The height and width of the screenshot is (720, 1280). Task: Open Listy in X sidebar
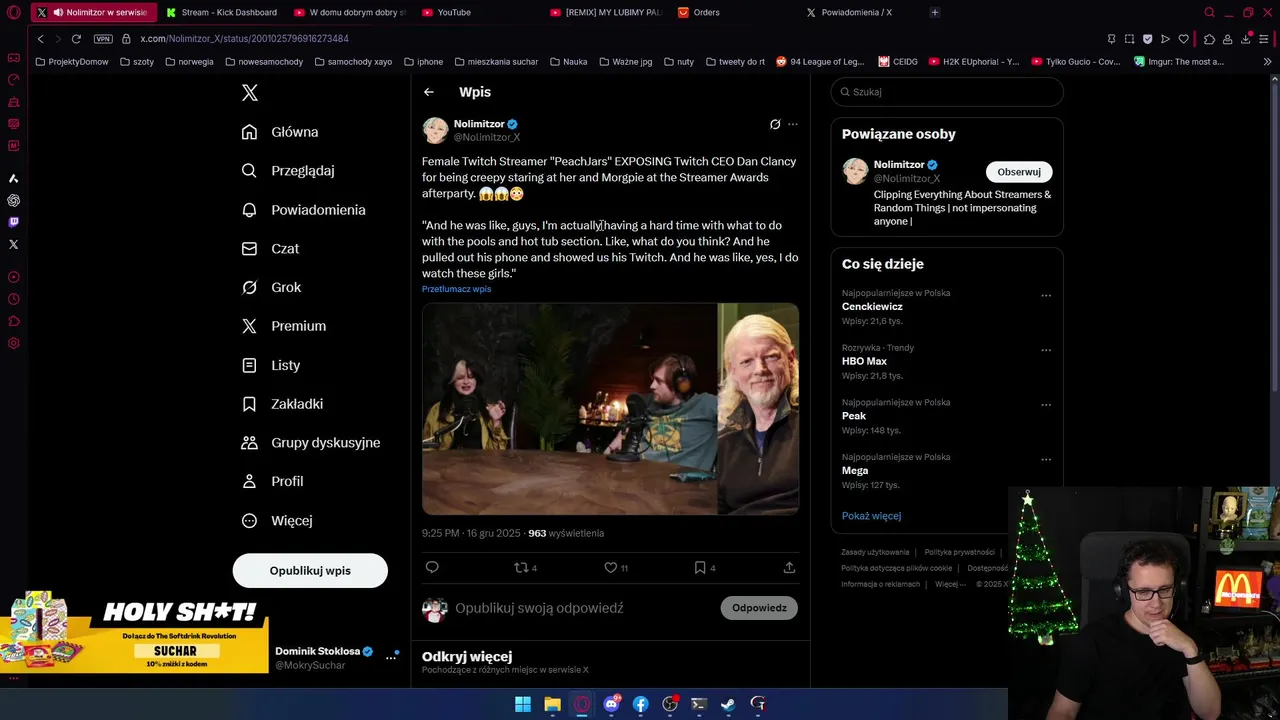tap(271, 365)
